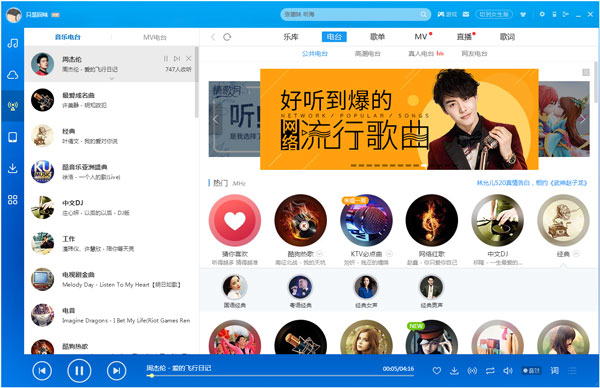Select the radio station sidebar icon
600x388 pixels.
pos(13,106)
